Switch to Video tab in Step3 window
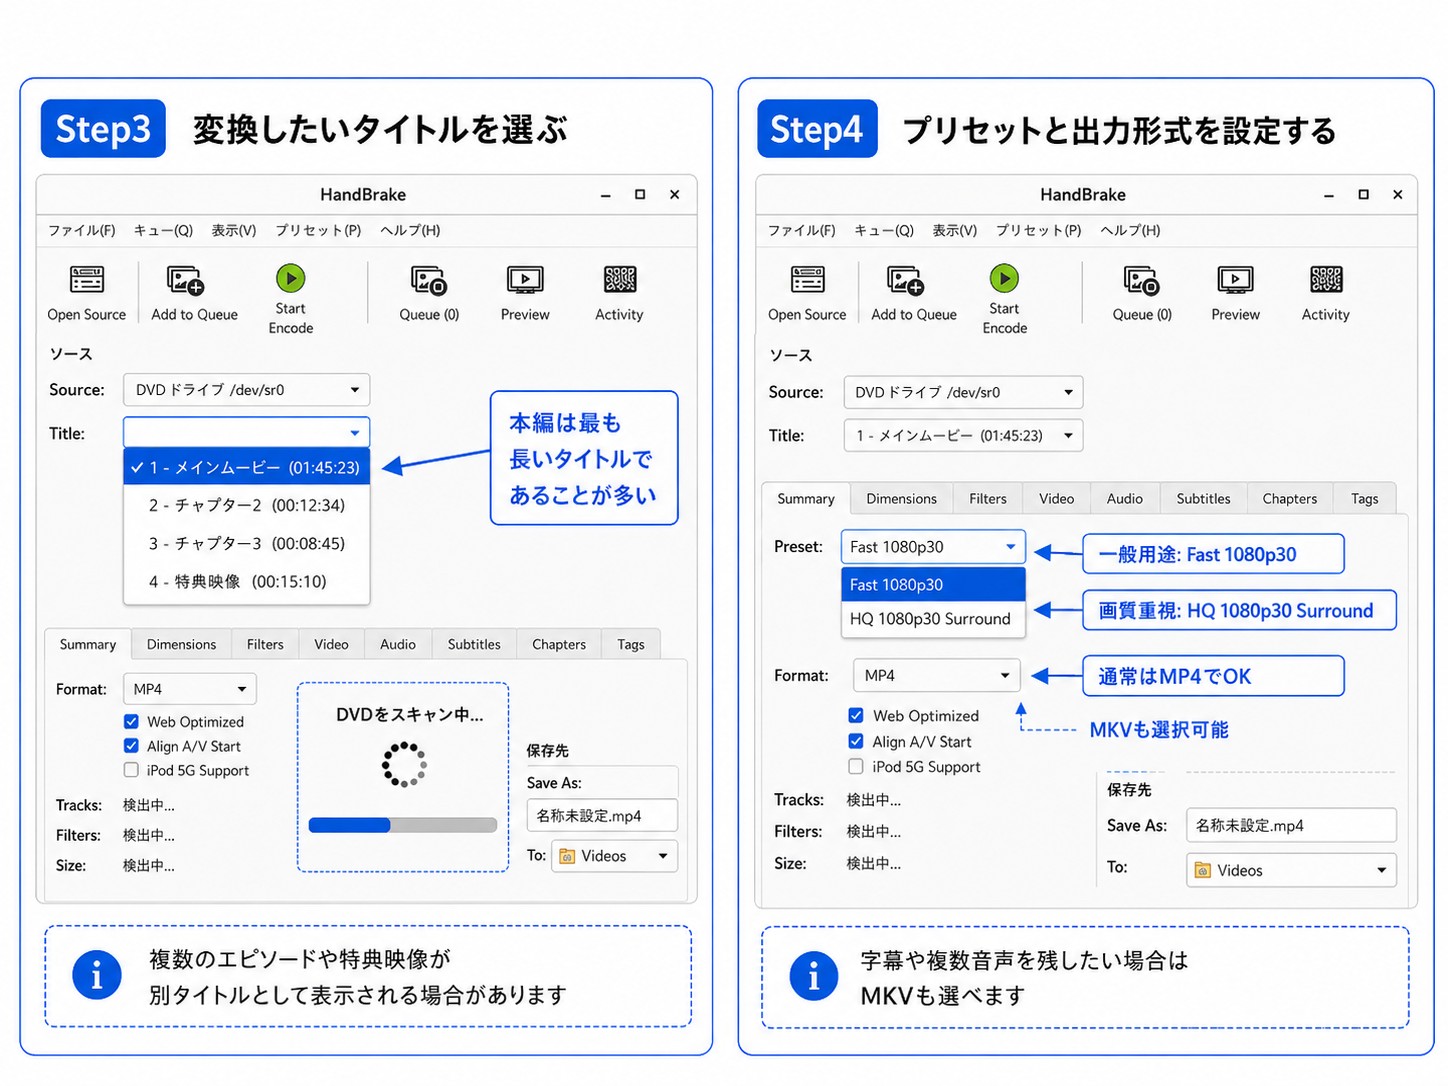Screen dimensions: 1448x1086 tap(331, 644)
